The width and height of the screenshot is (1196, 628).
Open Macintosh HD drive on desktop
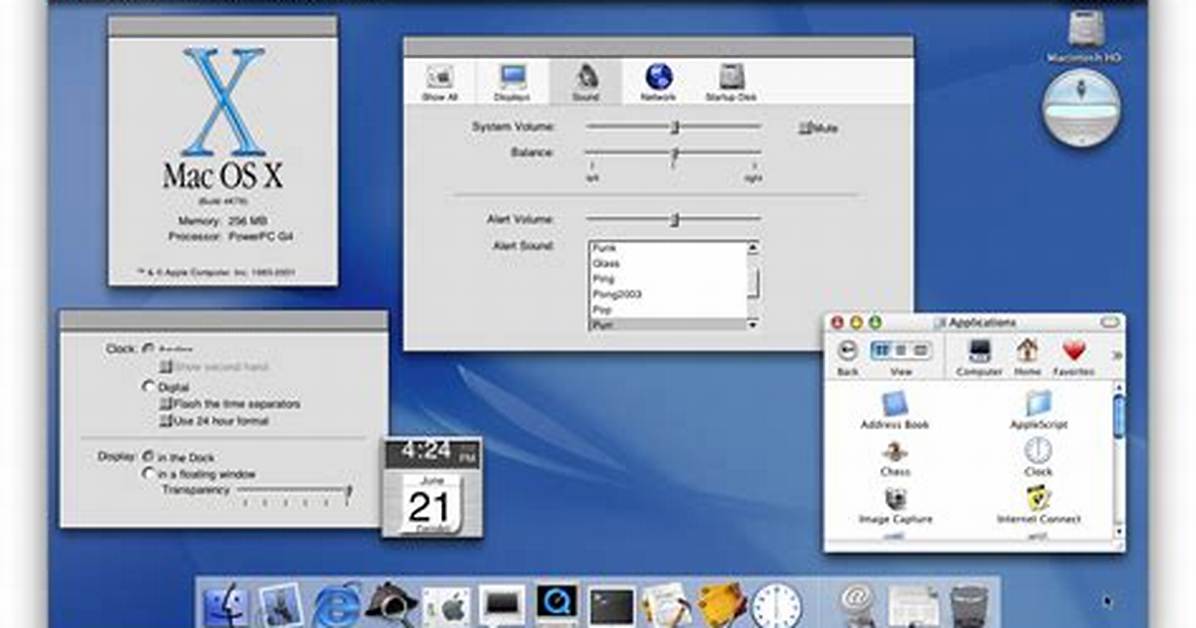tap(1085, 37)
